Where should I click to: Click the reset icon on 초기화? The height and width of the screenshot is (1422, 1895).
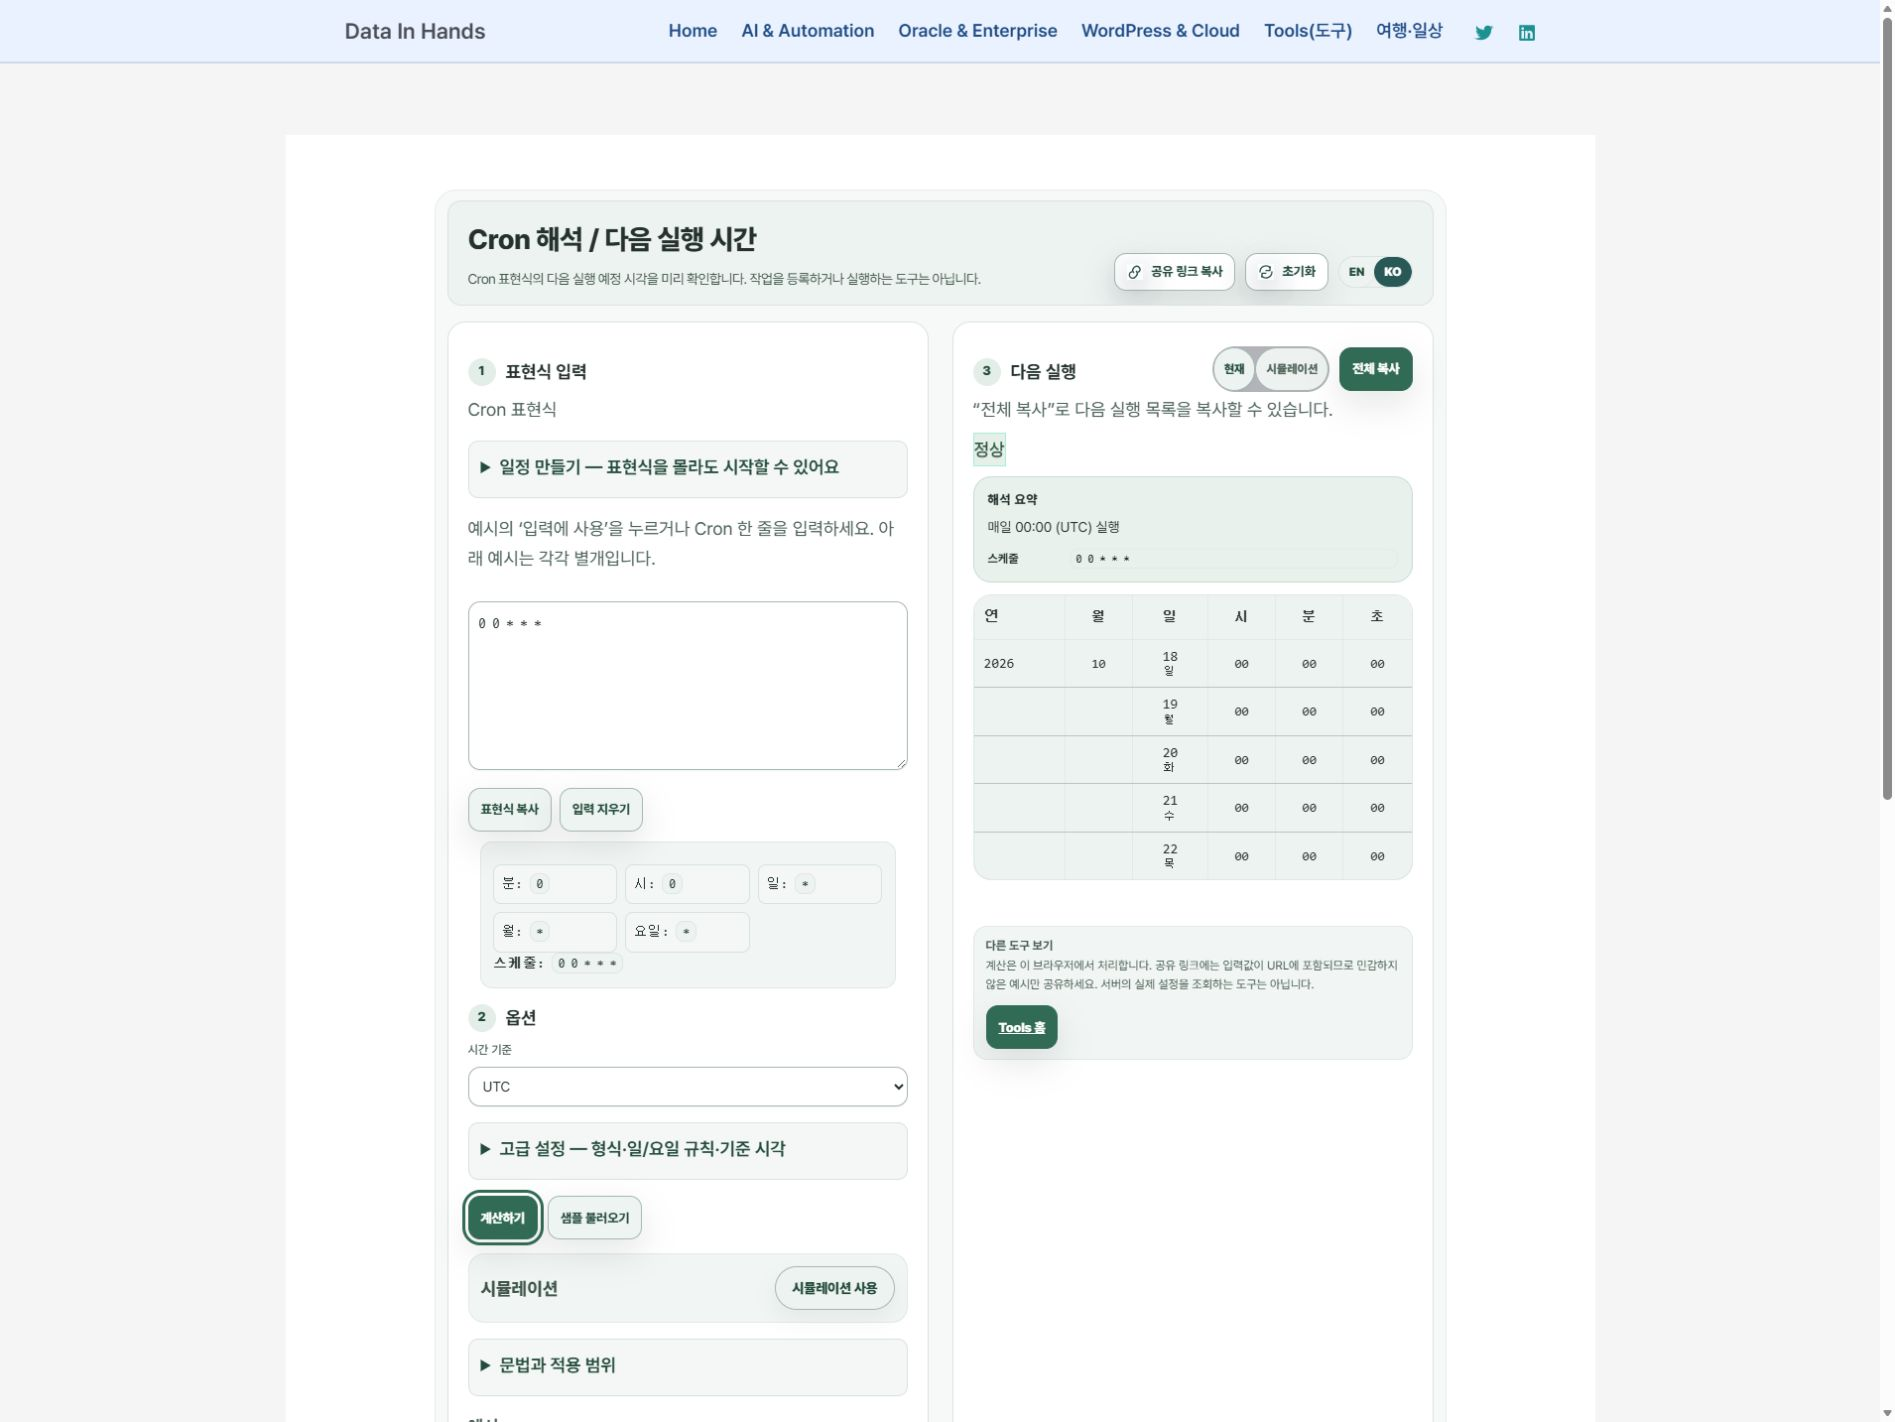point(1266,272)
